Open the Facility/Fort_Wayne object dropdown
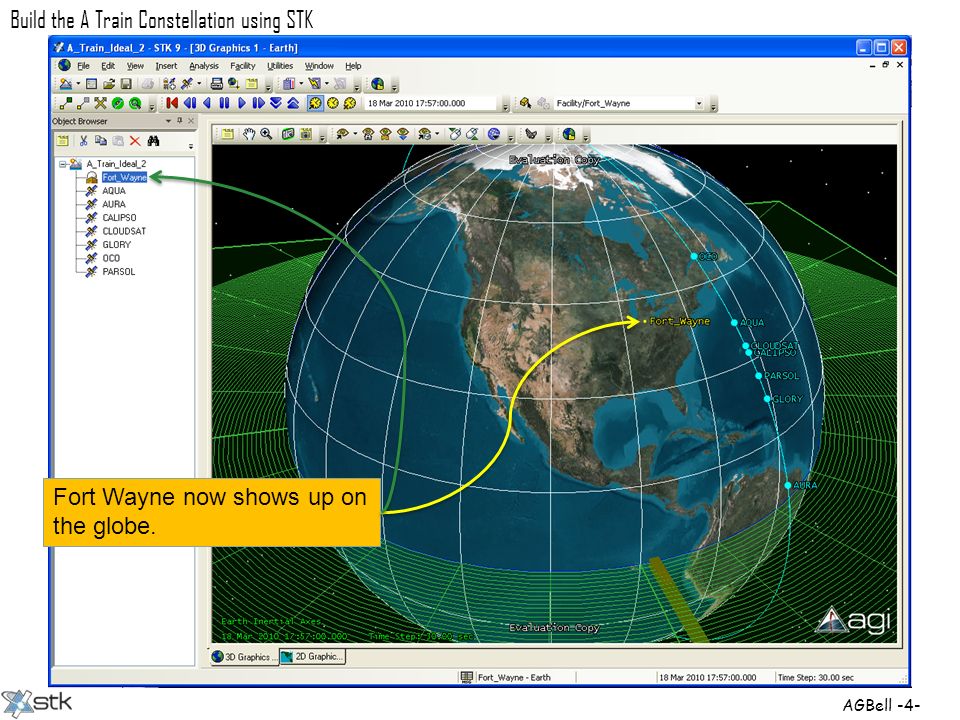The width and height of the screenshot is (960, 720). (699, 103)
